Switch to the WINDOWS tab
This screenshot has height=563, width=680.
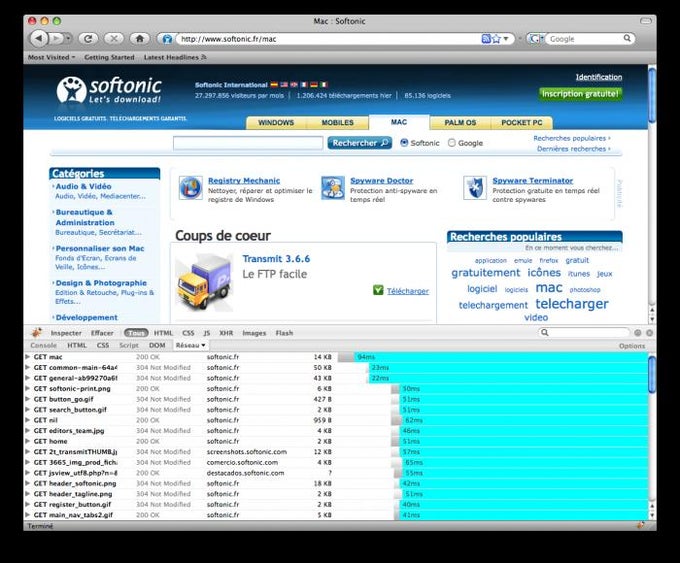tap(276, 122)
